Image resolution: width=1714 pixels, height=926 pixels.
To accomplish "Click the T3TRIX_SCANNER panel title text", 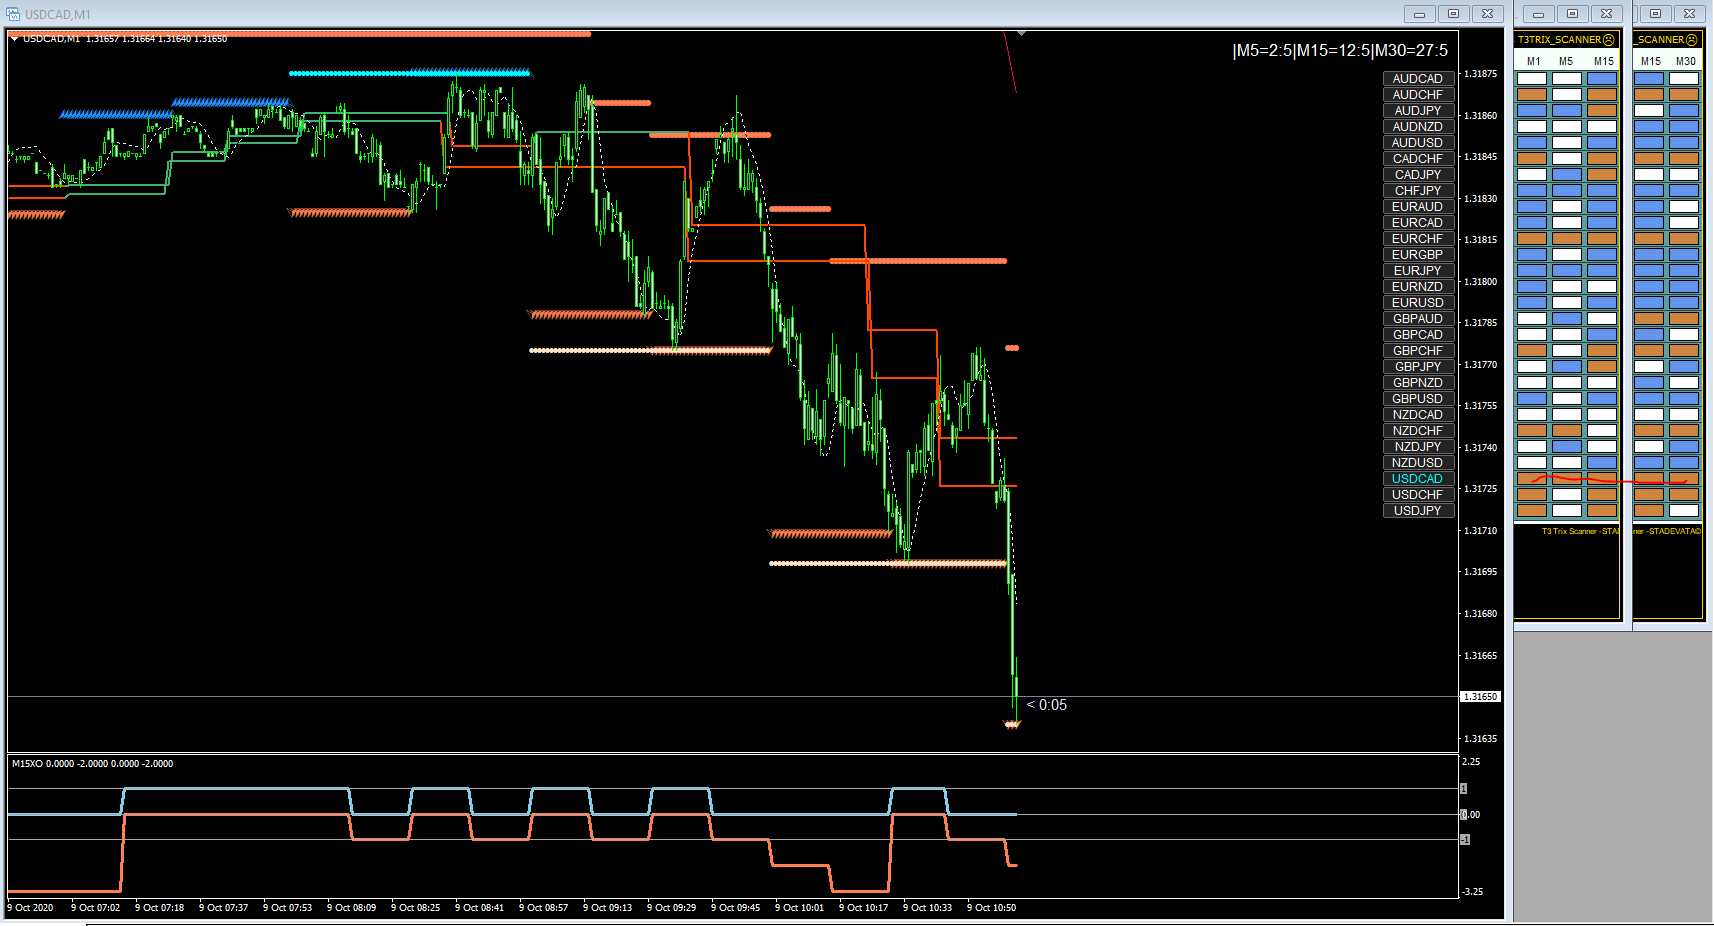I will coord(1559,40).
